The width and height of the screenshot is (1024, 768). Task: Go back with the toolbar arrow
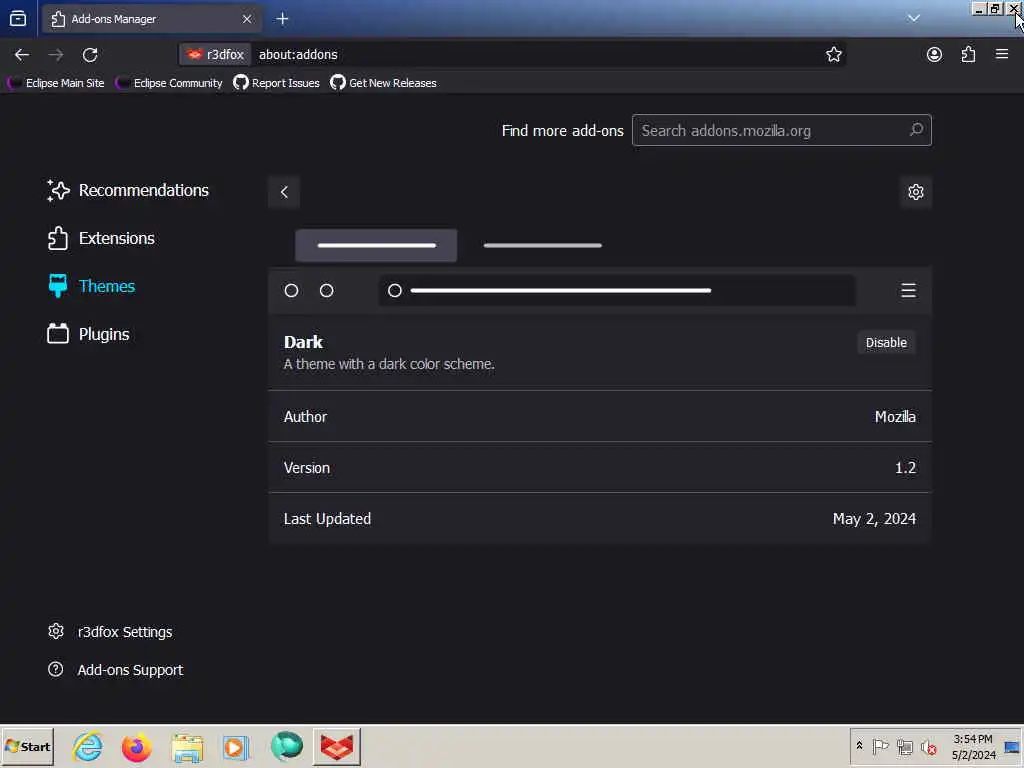(22, 55)
